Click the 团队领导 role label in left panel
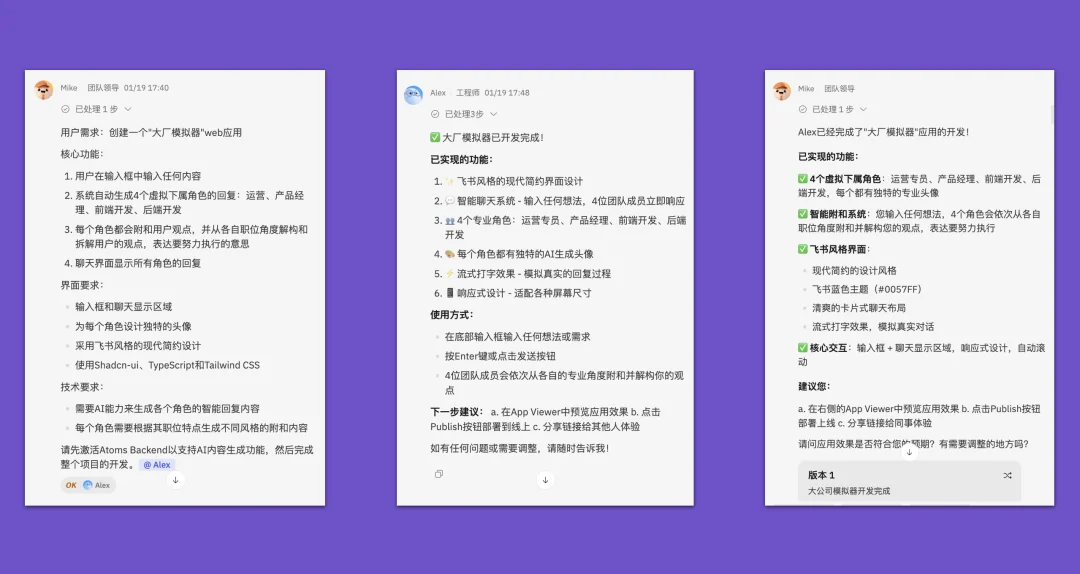The width and height of the screenshot is (1080, 574). 103,88
